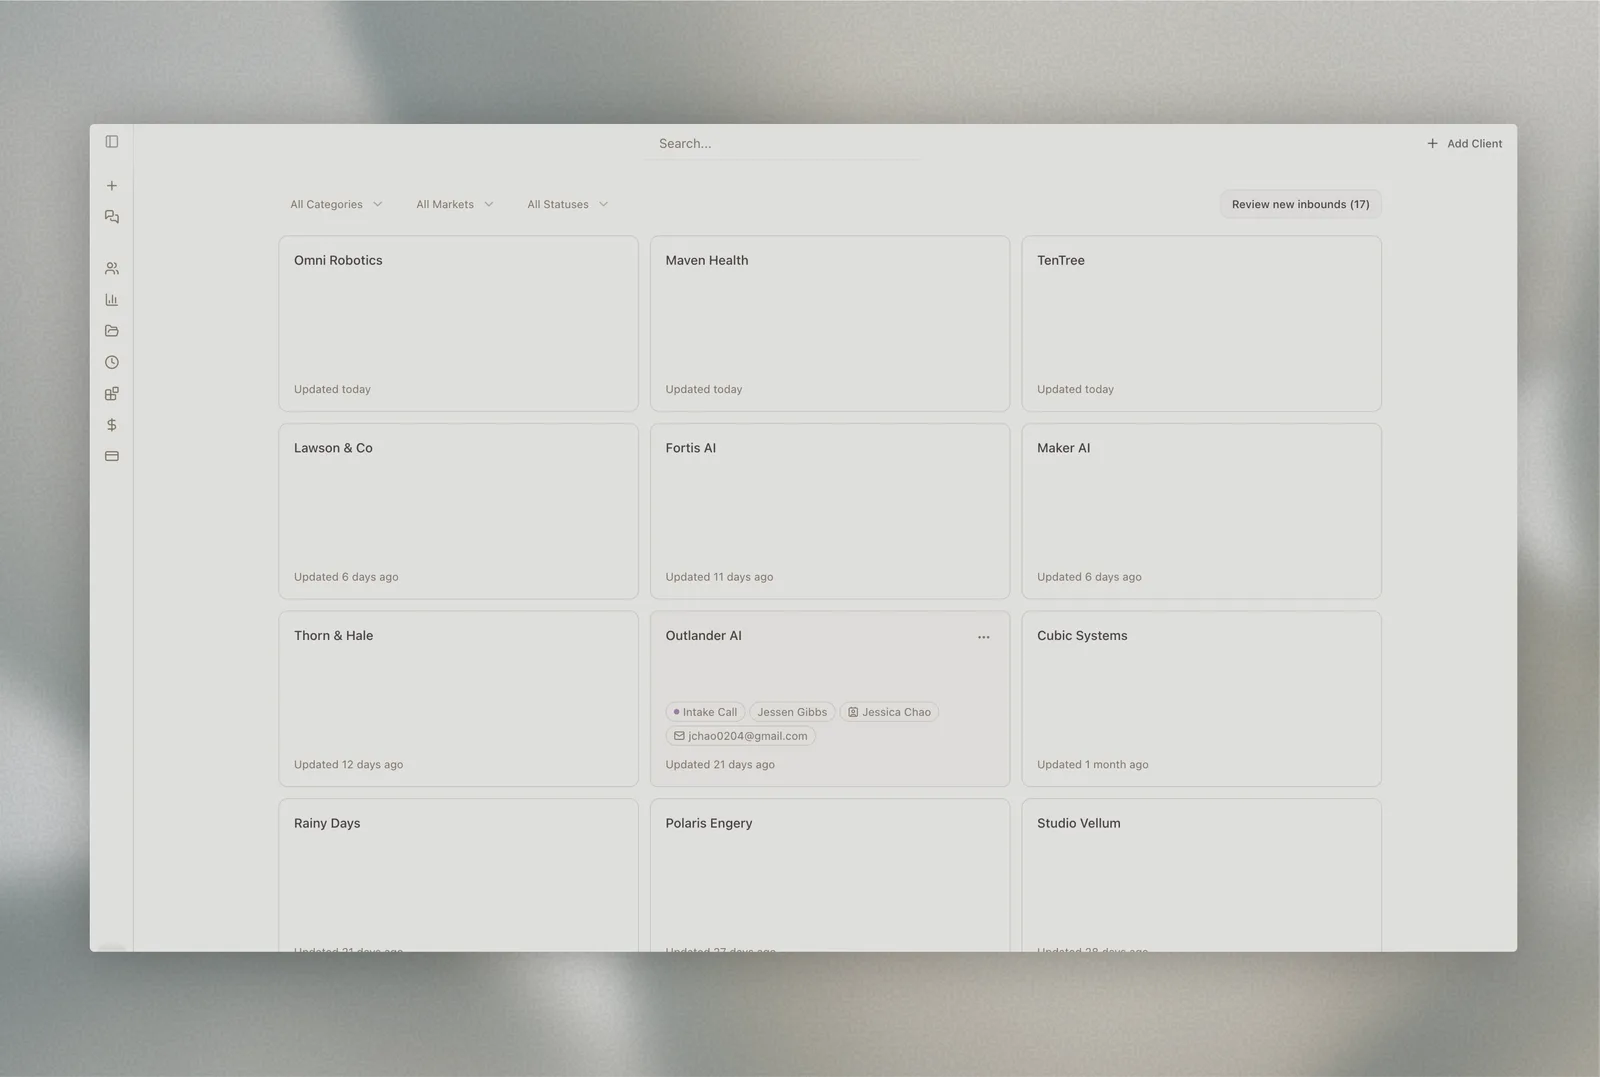Image resolution: width=1600 pixels, height=1077 pixels.
Task: Open the Rainy Days client card
Action: point(458,875)
